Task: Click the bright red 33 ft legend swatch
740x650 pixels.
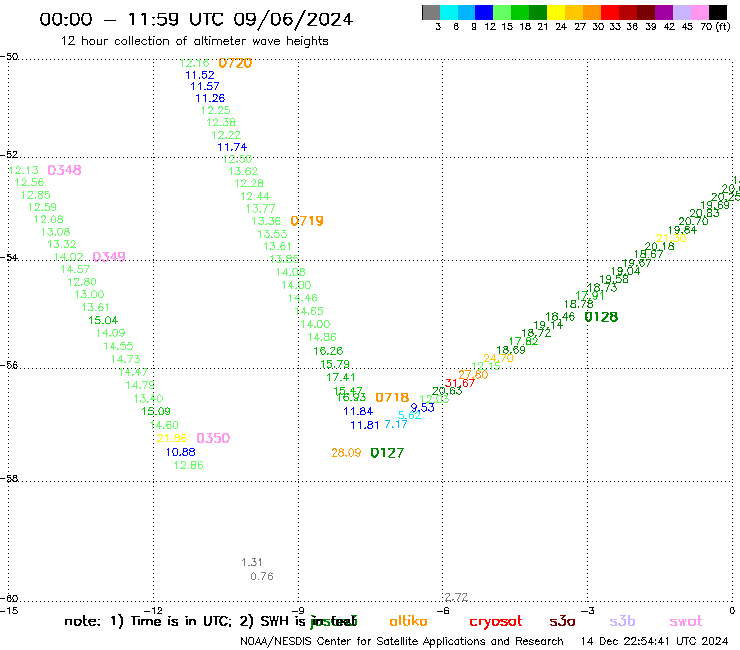Action: [610, 12]
